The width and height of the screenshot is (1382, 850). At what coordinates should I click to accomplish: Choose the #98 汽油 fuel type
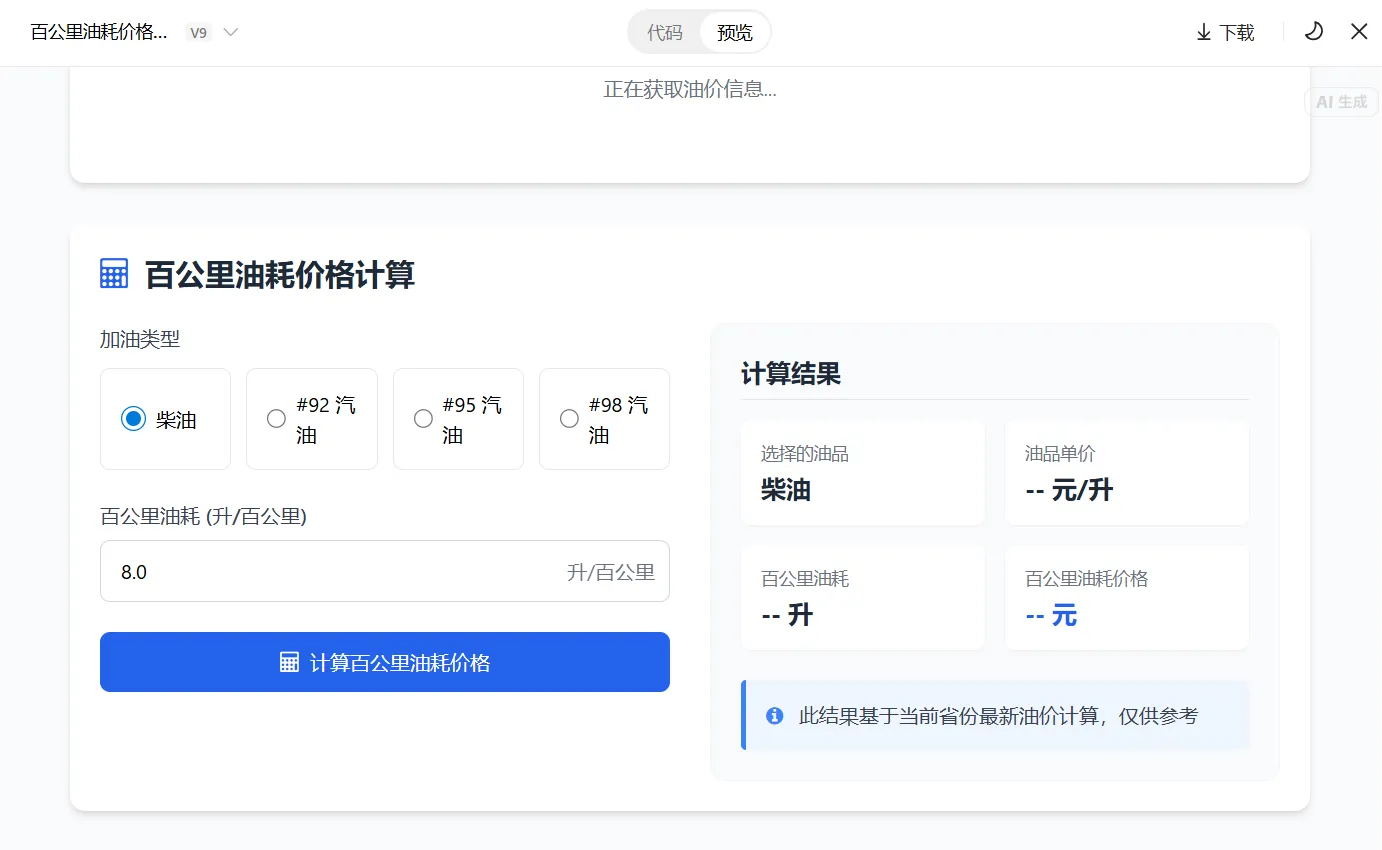pyautogui.click(x=604, y=419)
